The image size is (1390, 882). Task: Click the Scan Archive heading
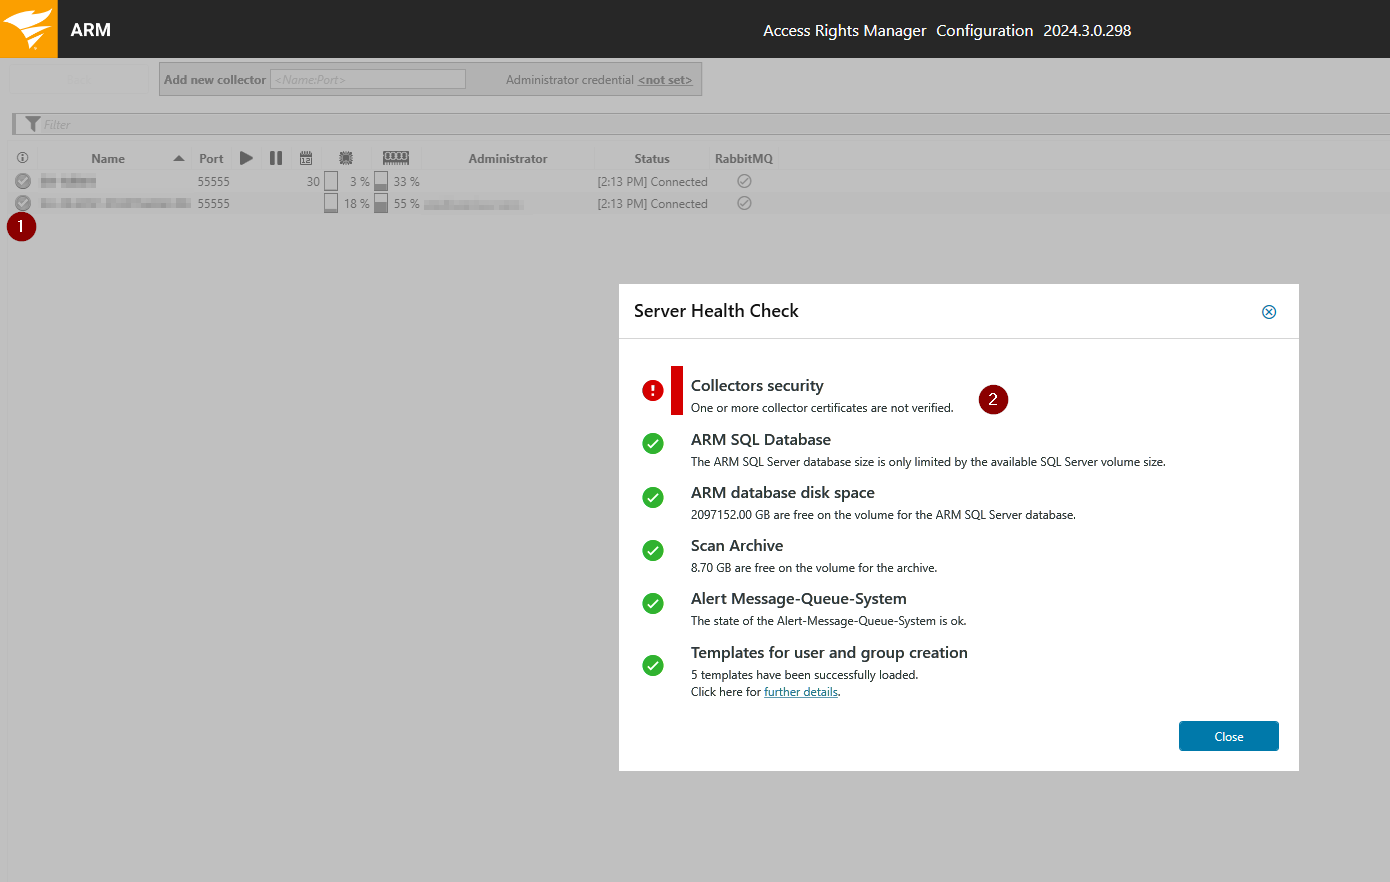pos(737,545)
